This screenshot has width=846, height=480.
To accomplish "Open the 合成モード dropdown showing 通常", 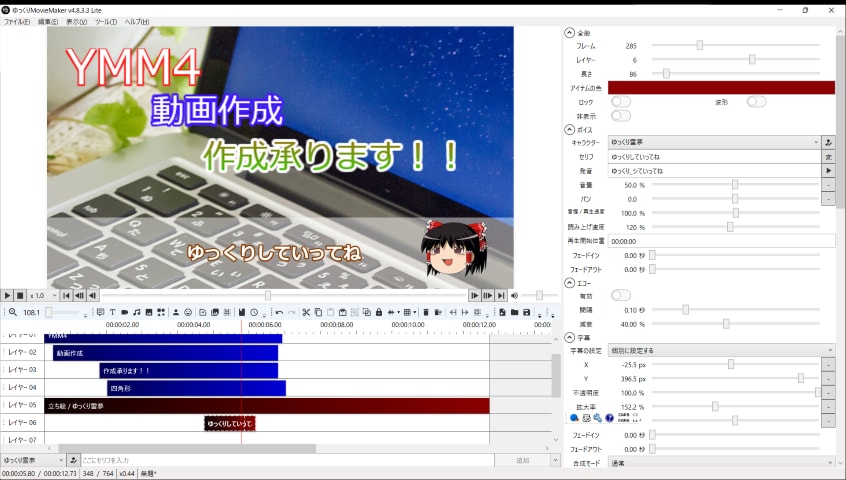I will click(x=721, y=463).
